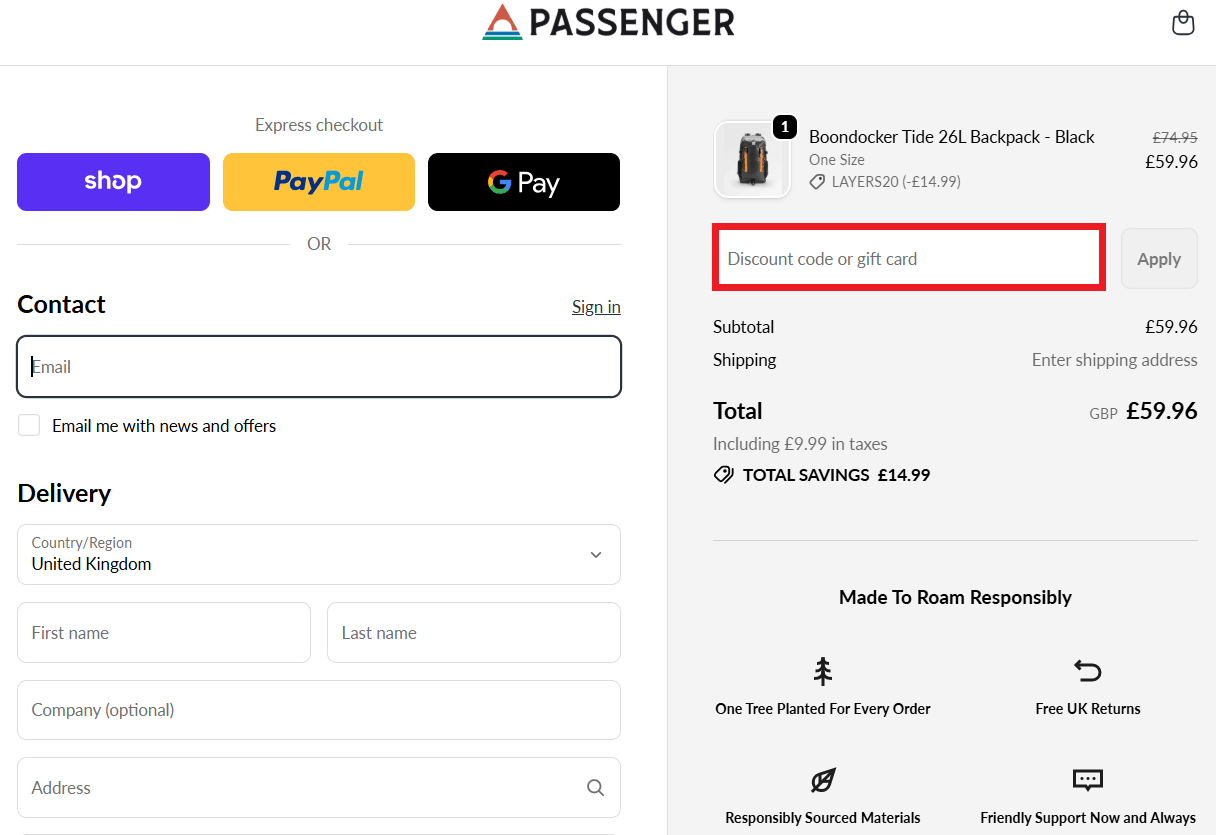The width and height of the screenshot is (1216, 835).
Task: Click the Passenger triangle logo
Action: (500, 21)
